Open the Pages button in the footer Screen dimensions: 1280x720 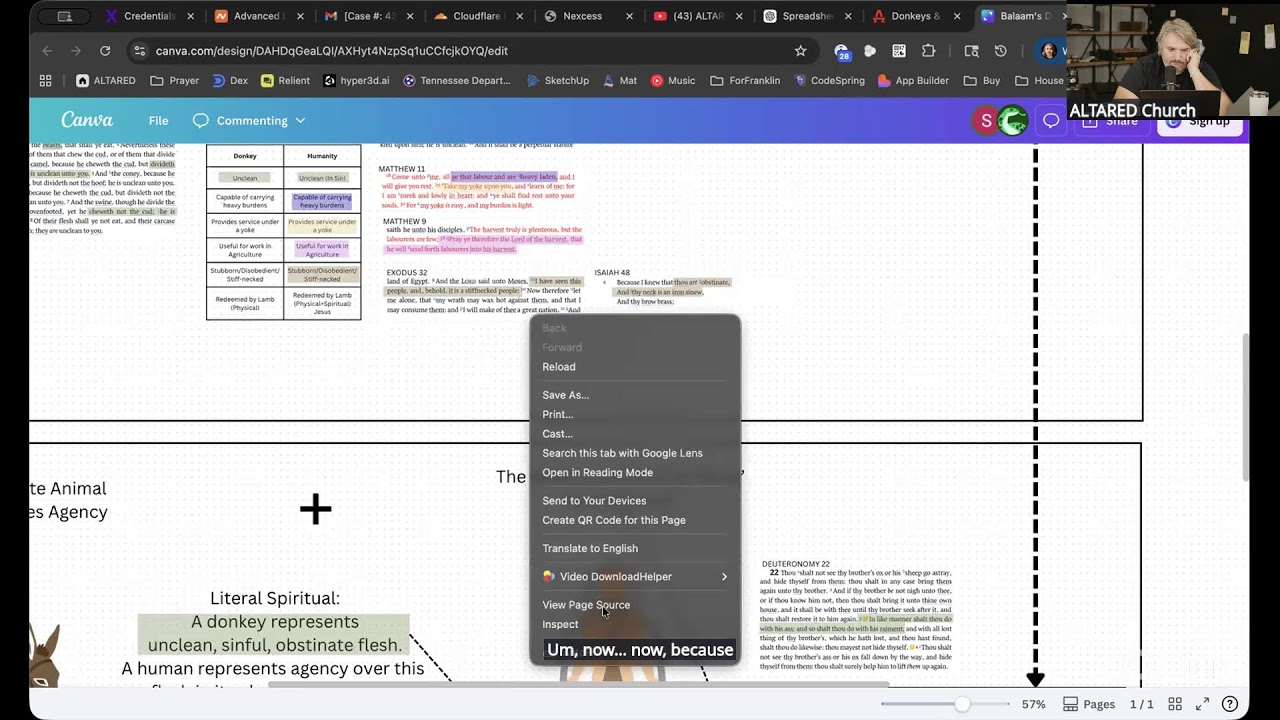coord(1088,704)
